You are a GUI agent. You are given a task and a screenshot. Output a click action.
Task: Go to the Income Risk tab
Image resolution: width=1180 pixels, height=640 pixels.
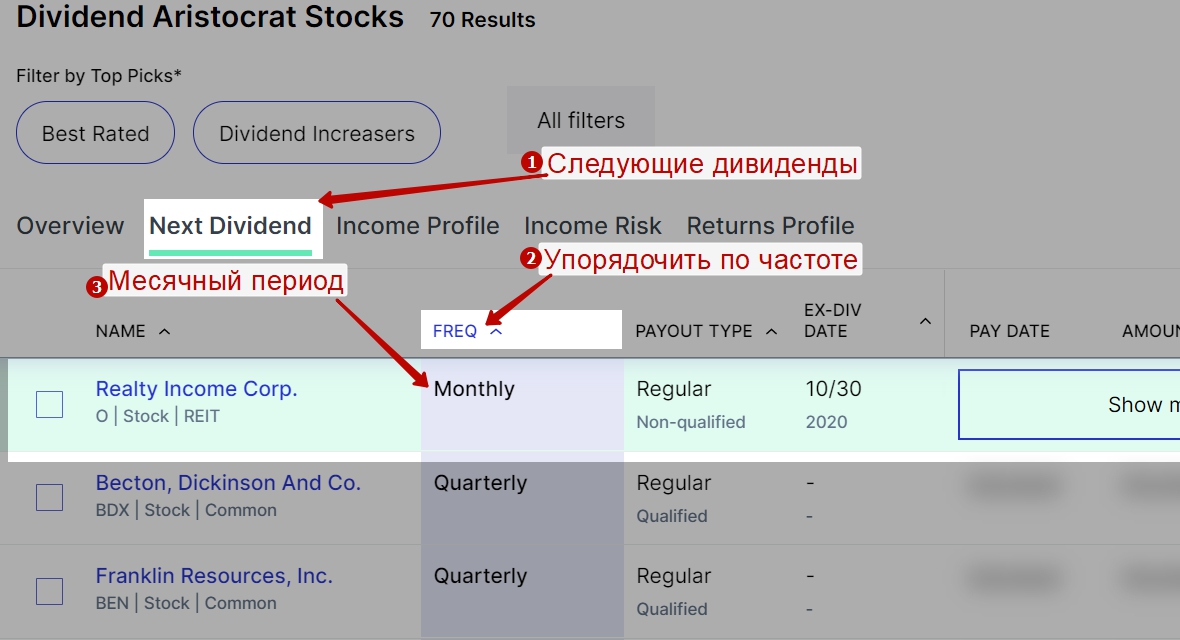[x=593, y=226]
